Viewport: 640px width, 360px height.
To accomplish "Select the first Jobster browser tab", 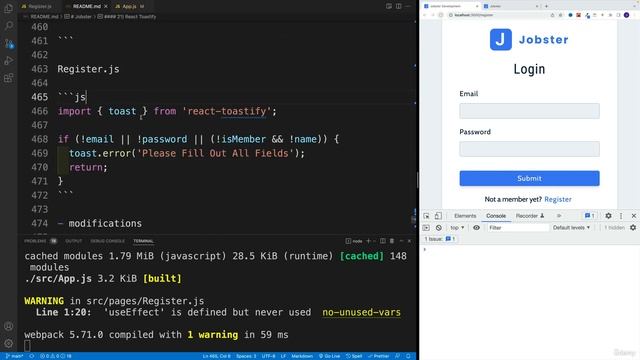I will (x=451, y=6).
